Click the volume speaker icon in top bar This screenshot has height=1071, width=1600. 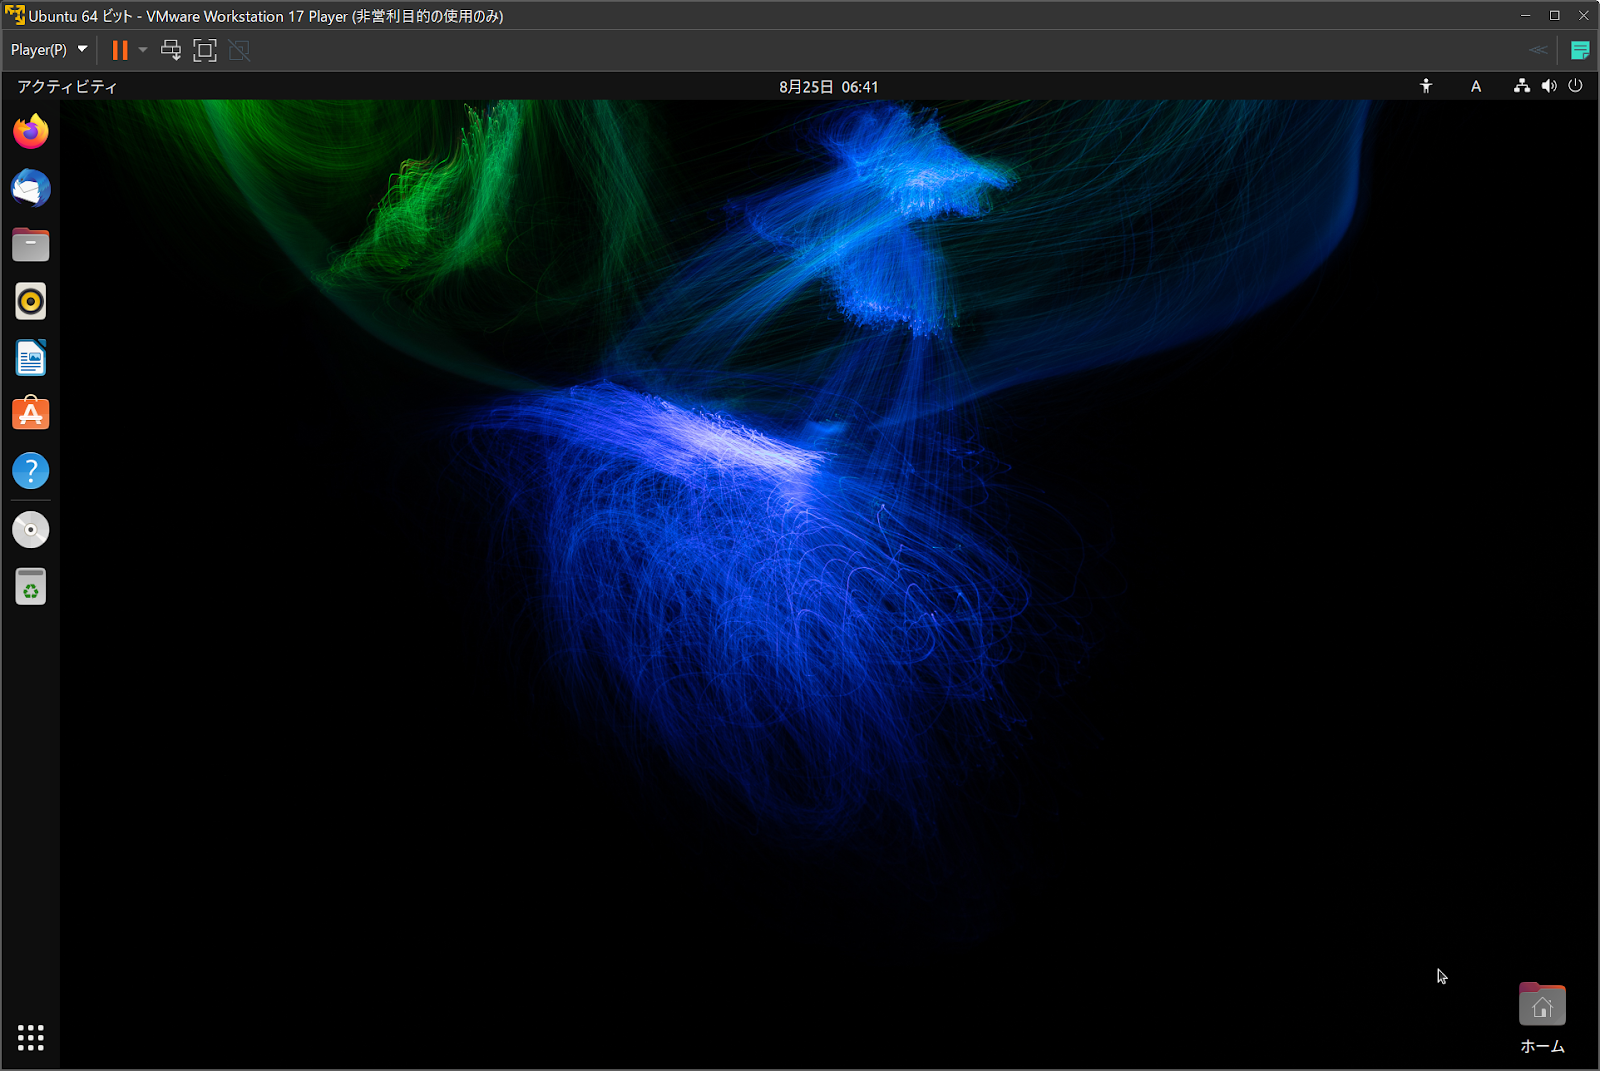1549,86
